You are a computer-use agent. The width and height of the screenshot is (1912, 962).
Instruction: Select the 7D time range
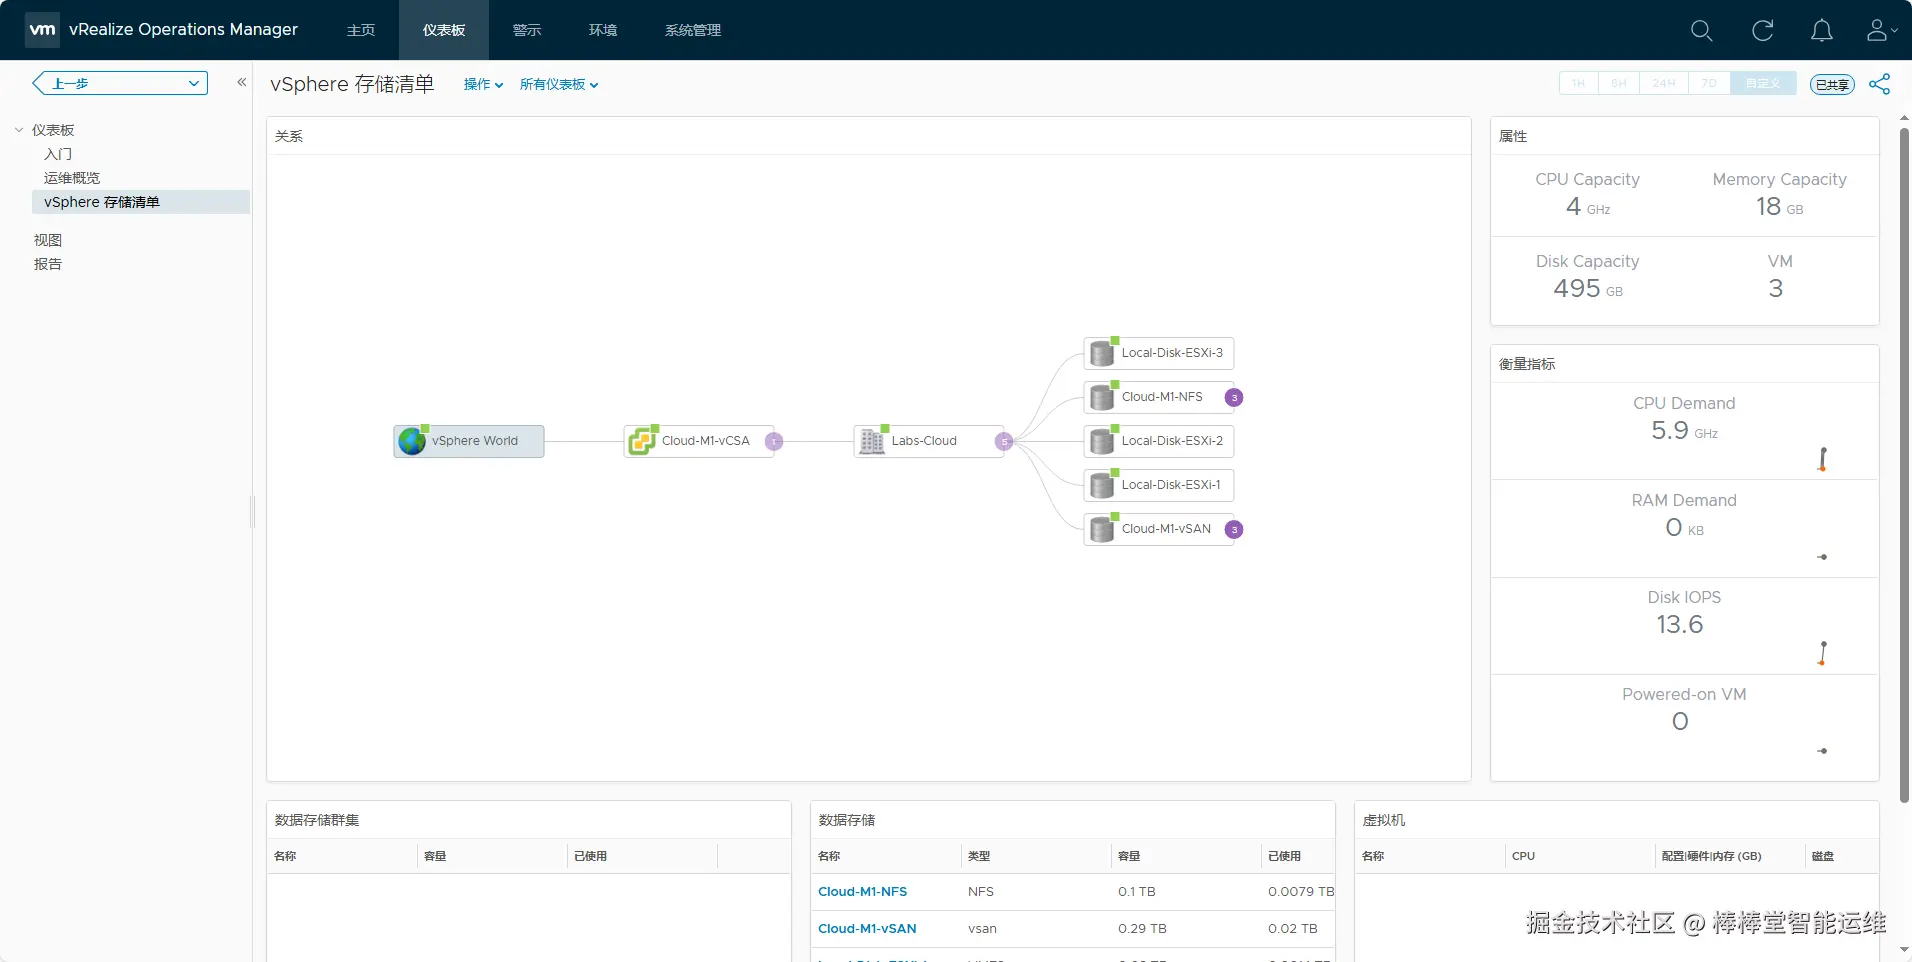tap(1709, 84)
